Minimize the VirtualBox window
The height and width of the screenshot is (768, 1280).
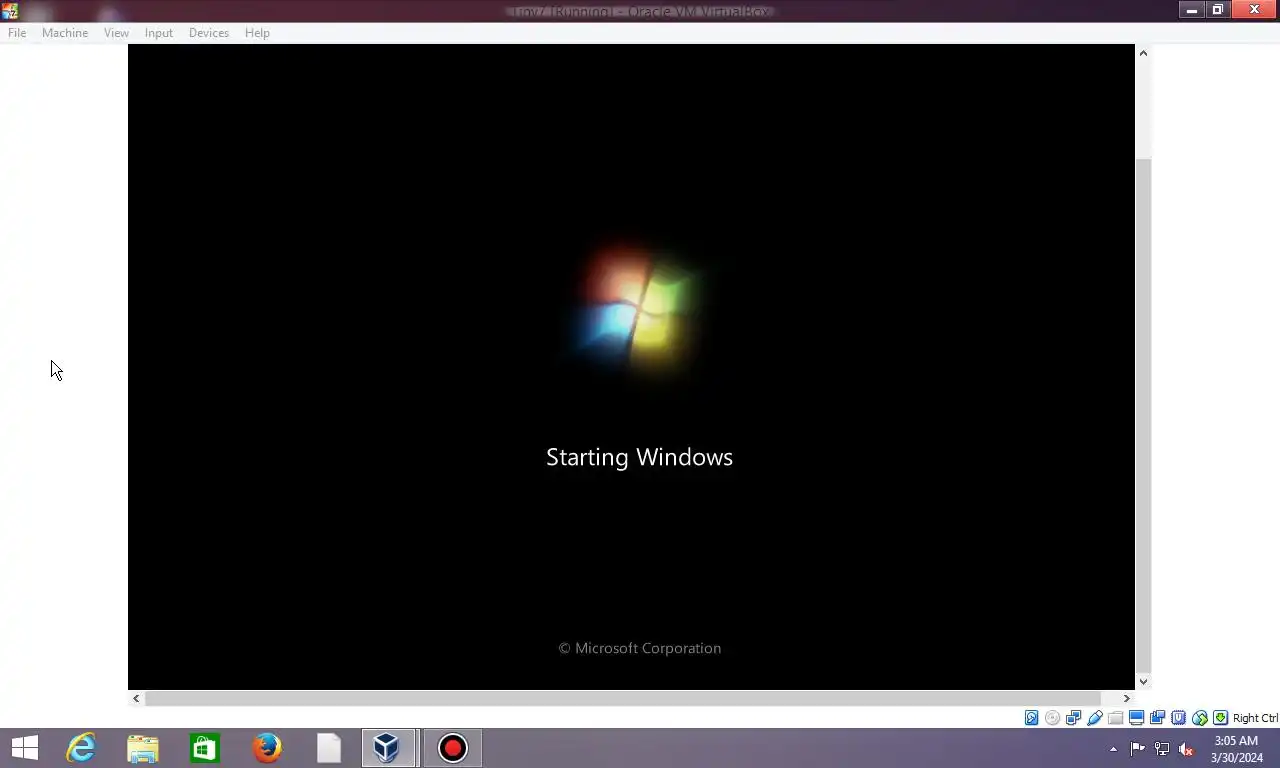pos(1191,10)
